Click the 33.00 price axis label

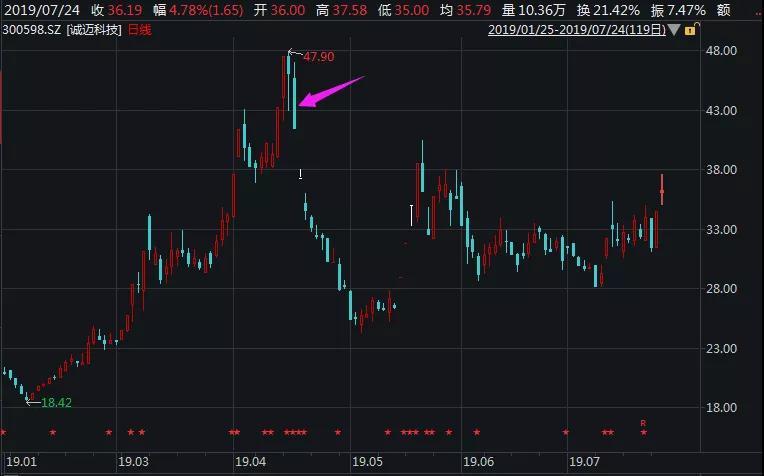[x=722, y=229]
